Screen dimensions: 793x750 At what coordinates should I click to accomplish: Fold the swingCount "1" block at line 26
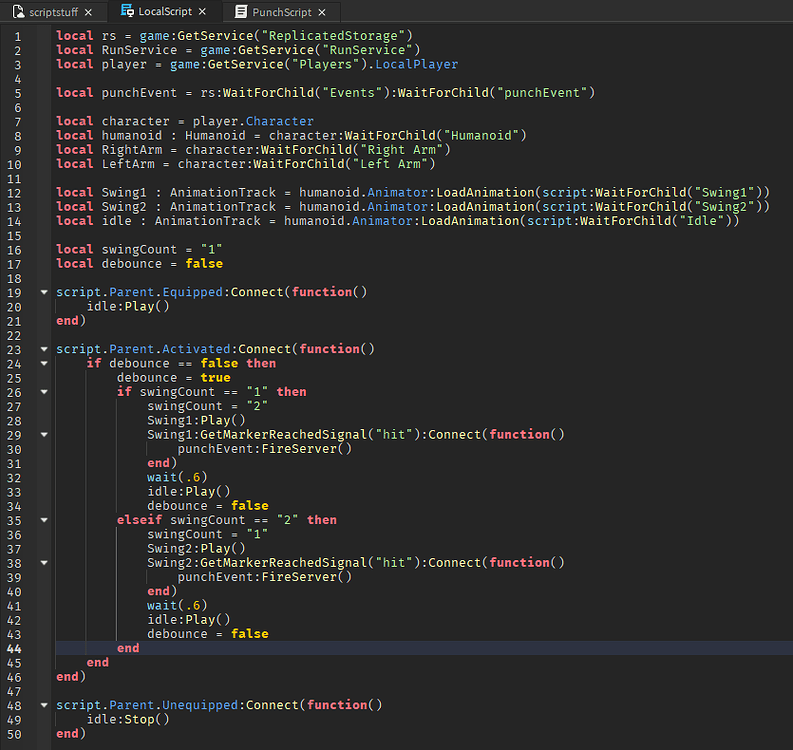[x=44, y=392]
